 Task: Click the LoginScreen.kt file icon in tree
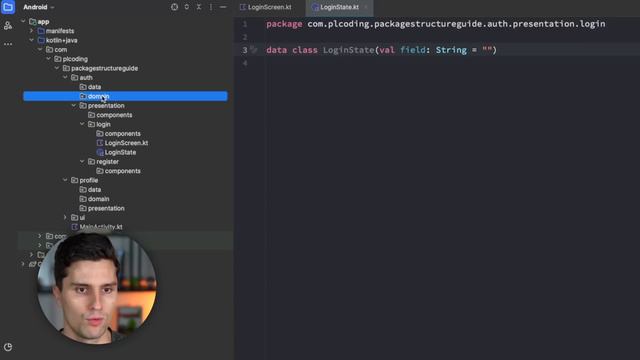[100, 143]
